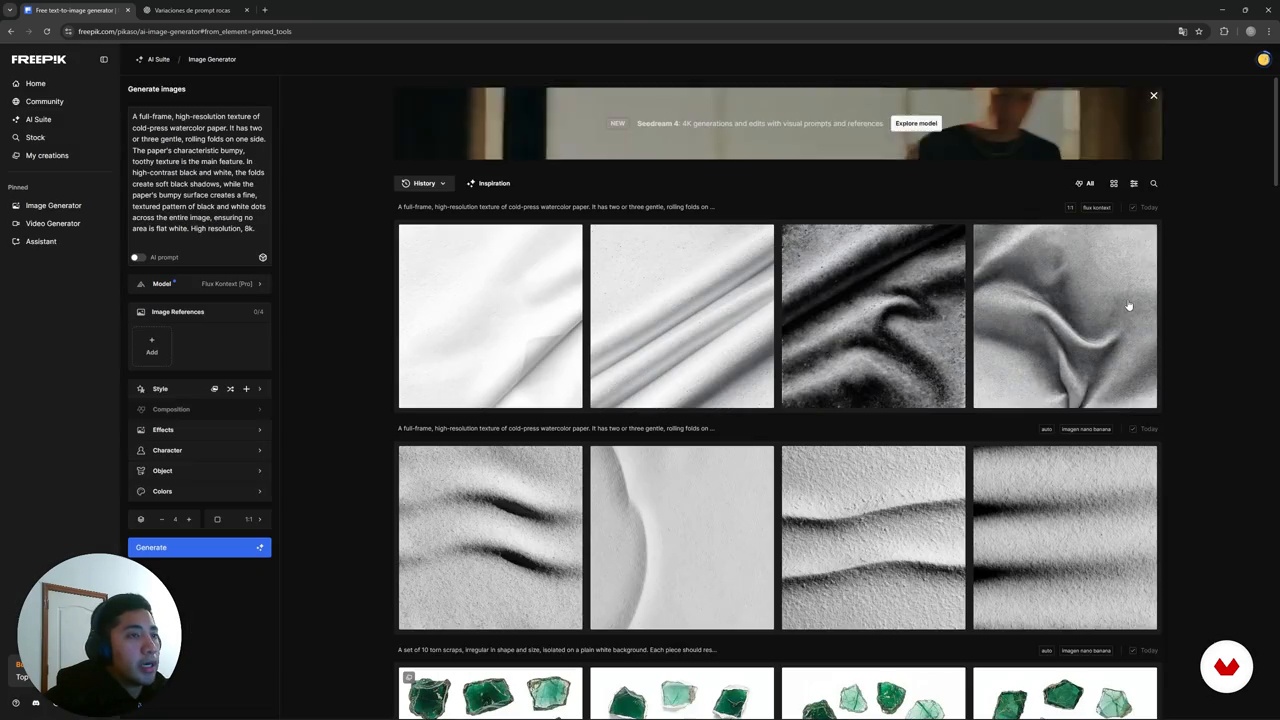Open first white paper fold thumbnail
Image resolution: width=1280 pixels, height=720 pixels.
click(x=490, y=316)
